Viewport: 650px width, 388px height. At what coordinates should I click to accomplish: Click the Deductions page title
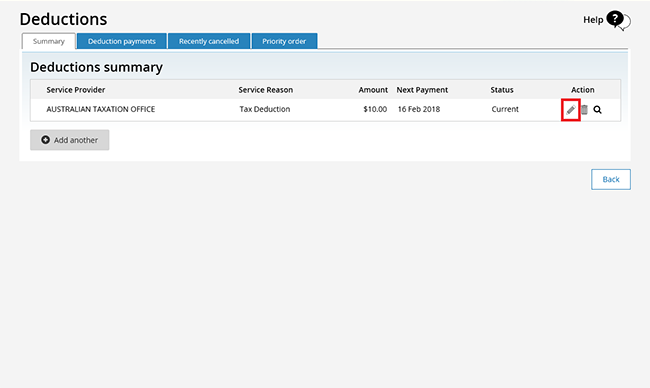click(63, 19)
